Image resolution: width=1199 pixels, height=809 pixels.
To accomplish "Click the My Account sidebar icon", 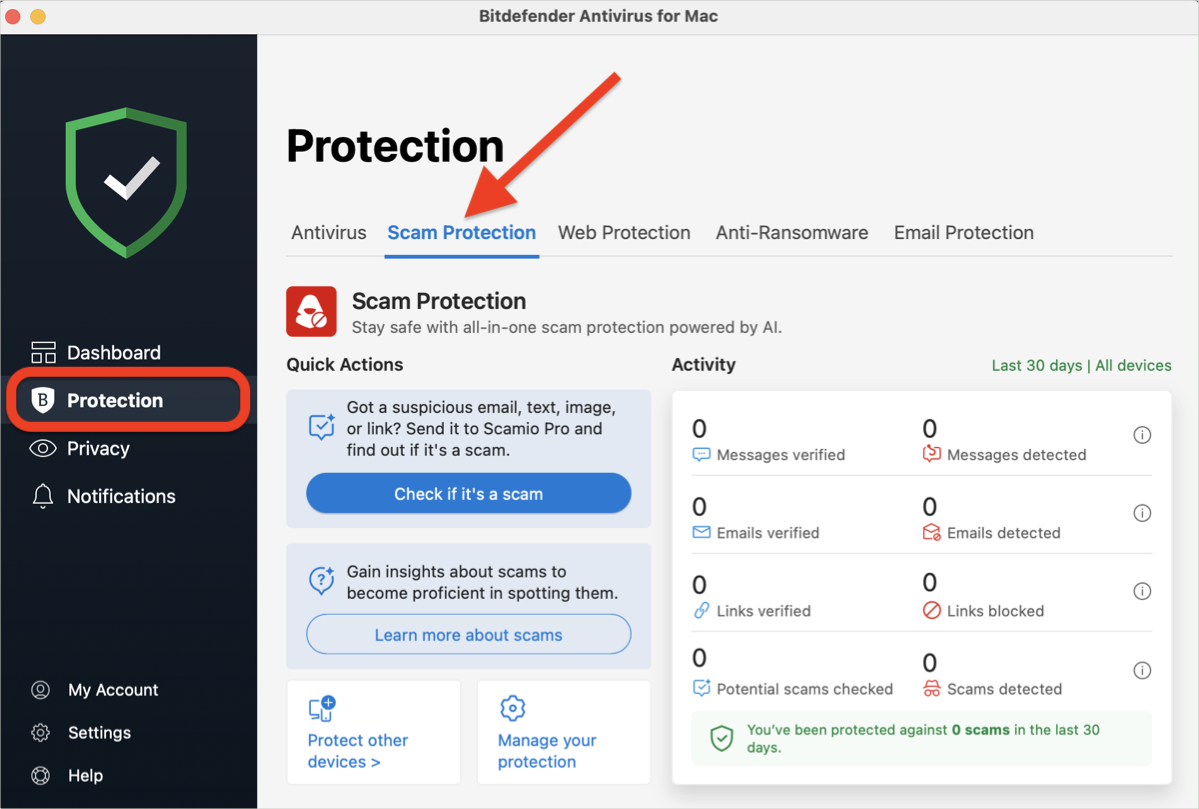I will coord(41,689).
